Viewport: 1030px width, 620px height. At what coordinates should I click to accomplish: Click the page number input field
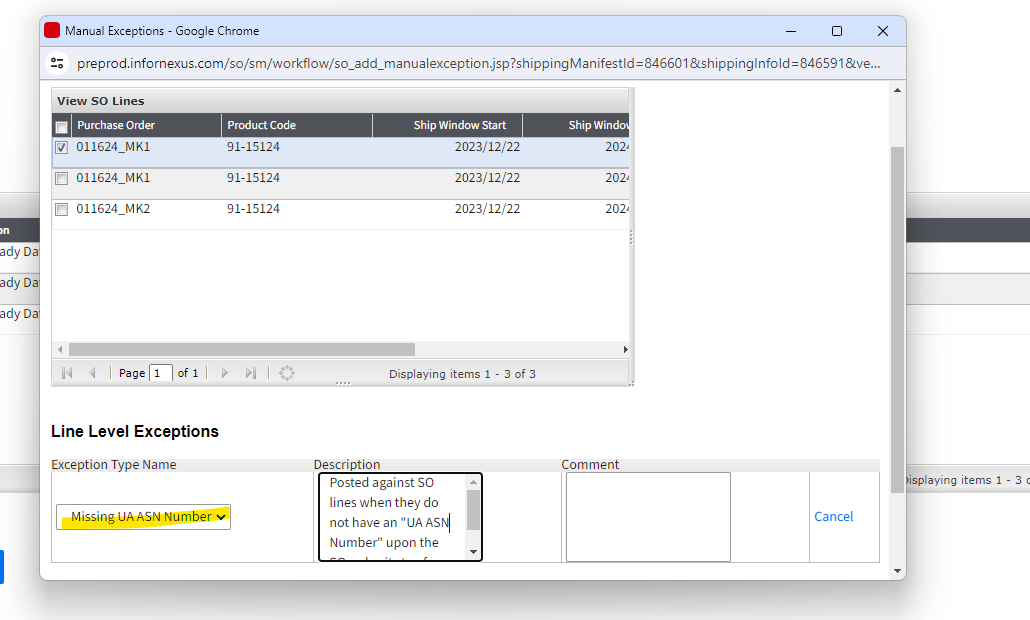click(161, 373)
